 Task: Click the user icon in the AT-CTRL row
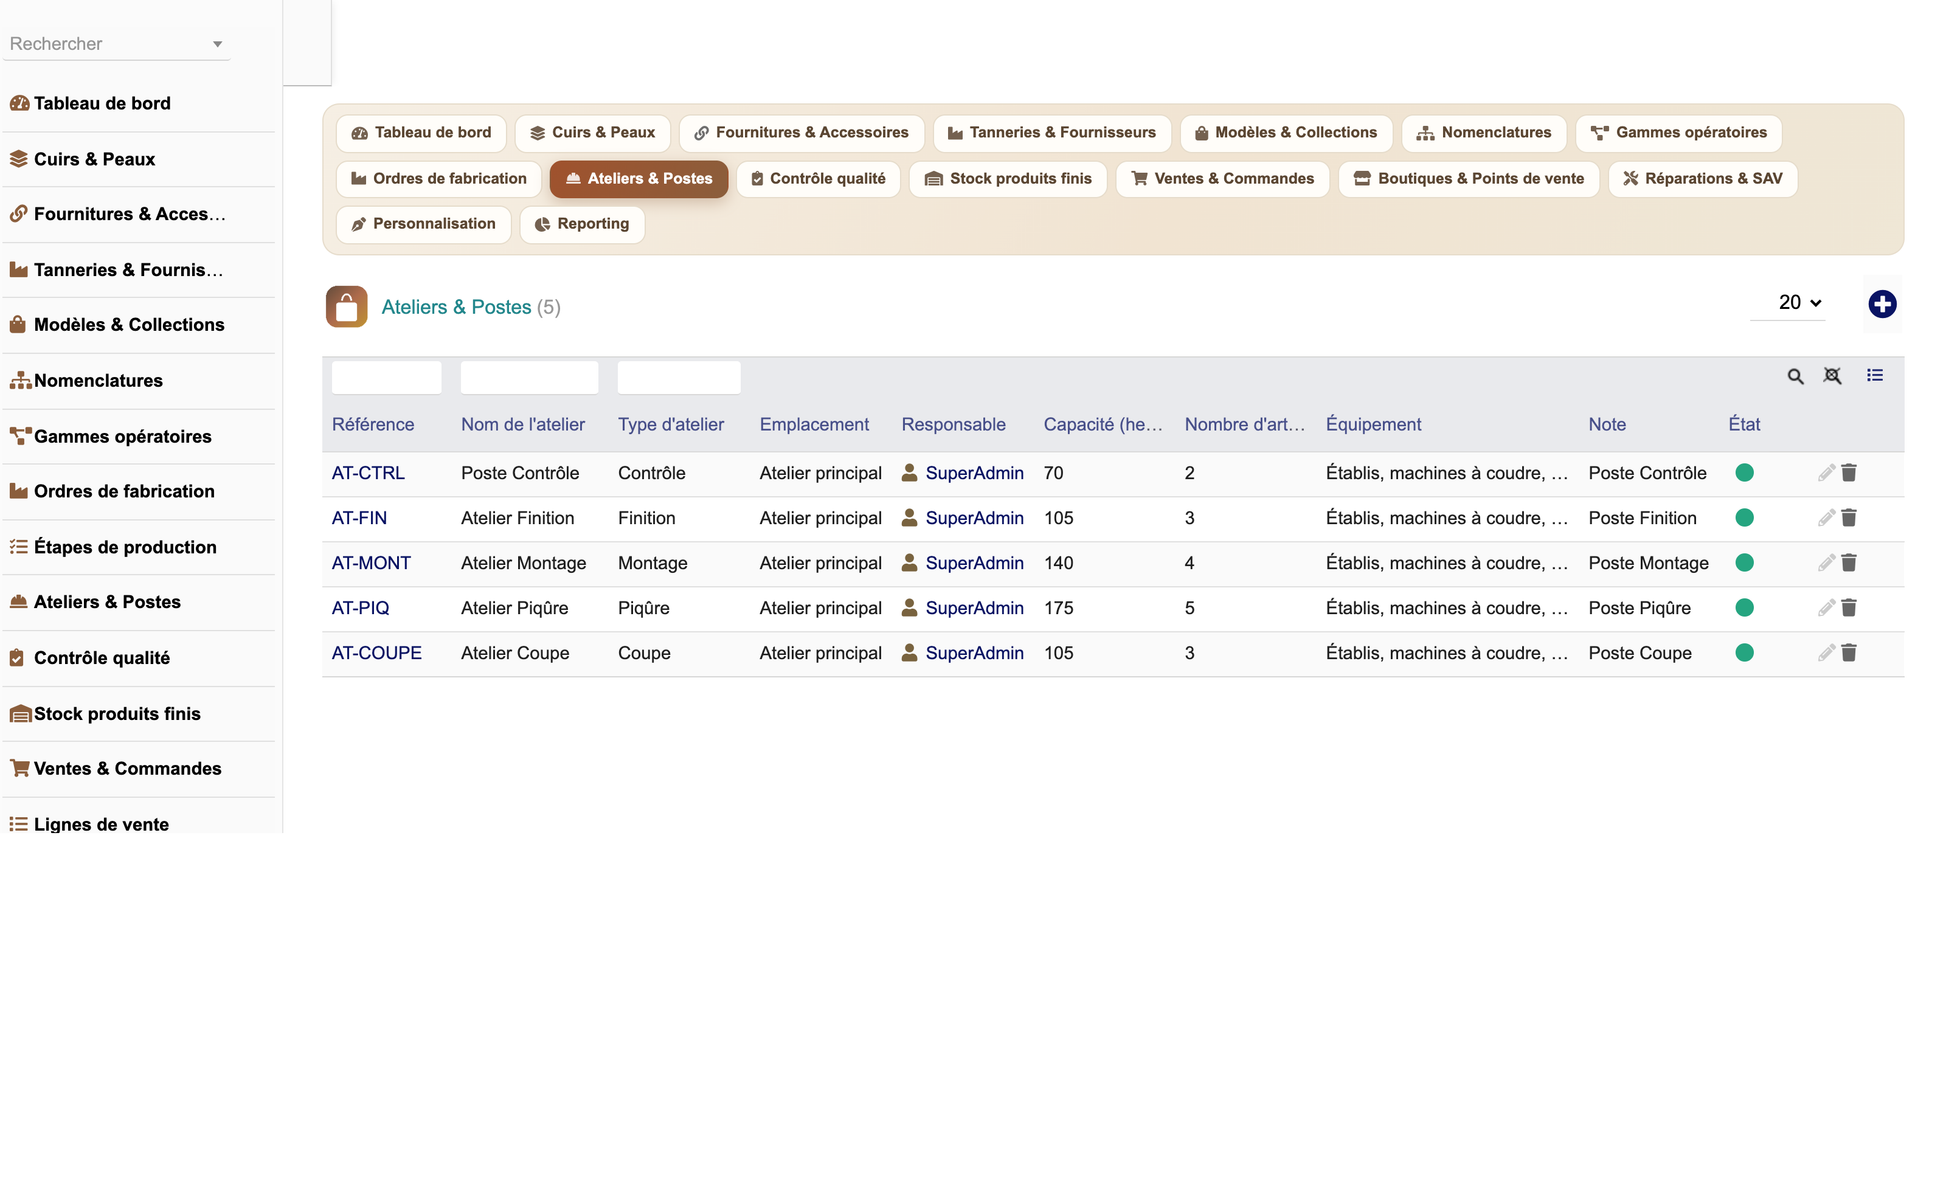(x=909, y=473)
